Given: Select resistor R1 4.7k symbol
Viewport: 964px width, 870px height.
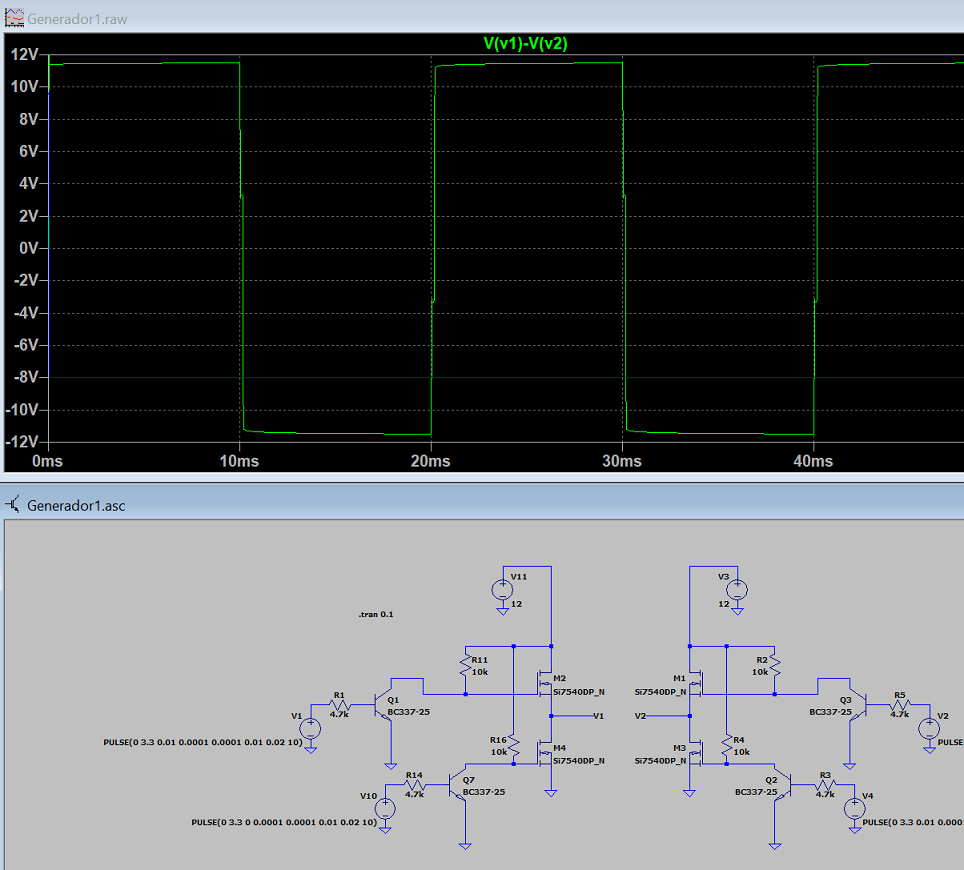Looking at the screenshot, I should [339, 705].
